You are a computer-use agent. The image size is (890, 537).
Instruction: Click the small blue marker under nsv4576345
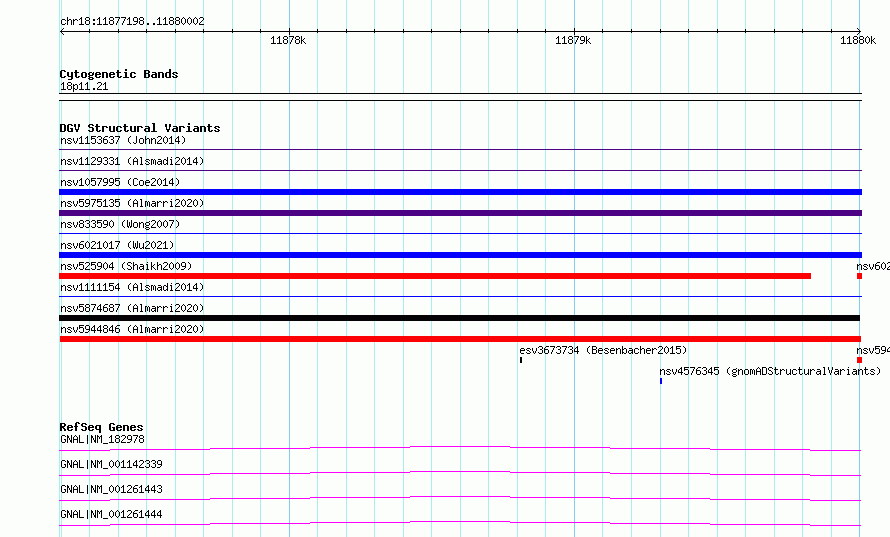click(661, 381)
